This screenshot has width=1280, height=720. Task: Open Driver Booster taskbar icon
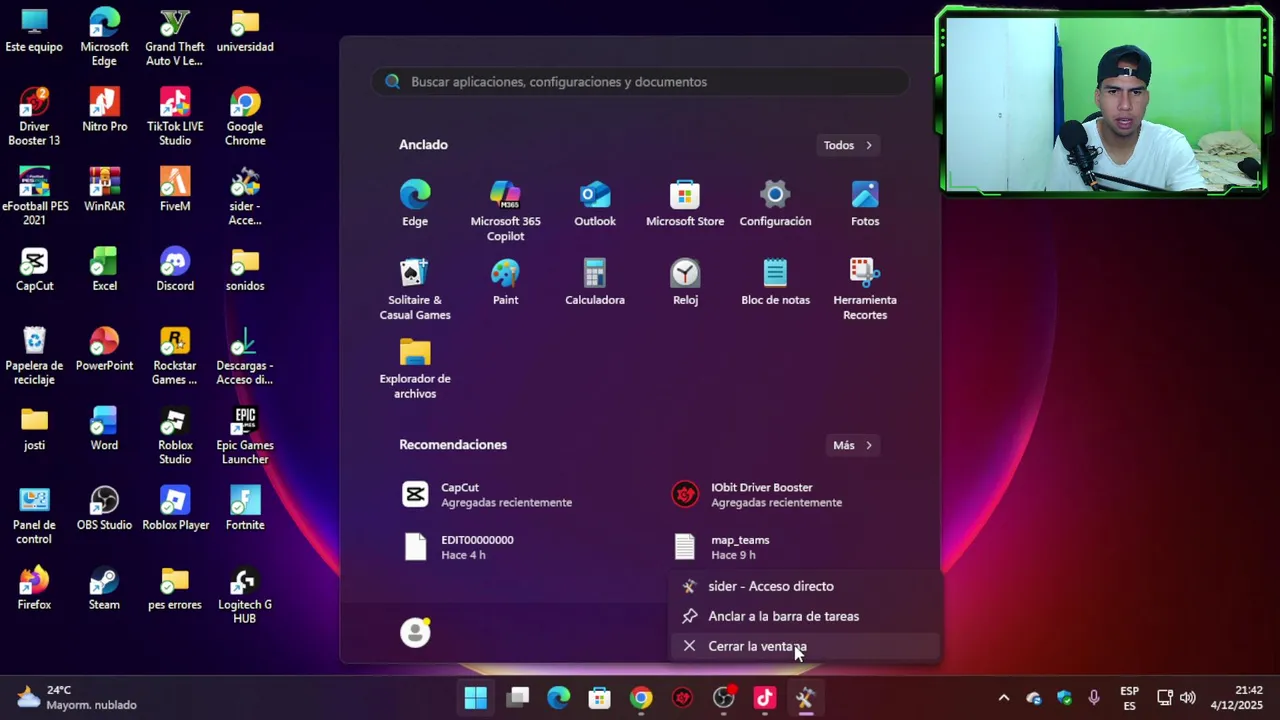tap(682, 698)
